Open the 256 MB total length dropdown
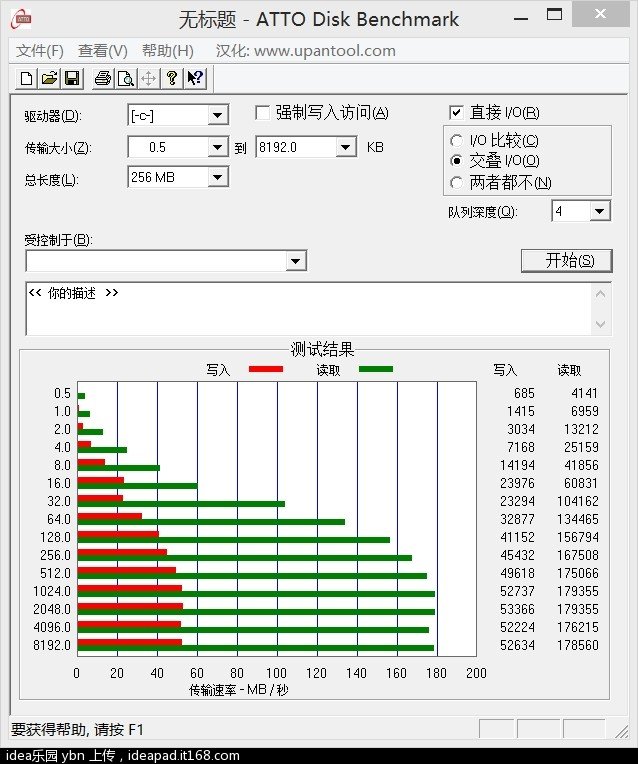638x764 pixels. coord(217,177)
